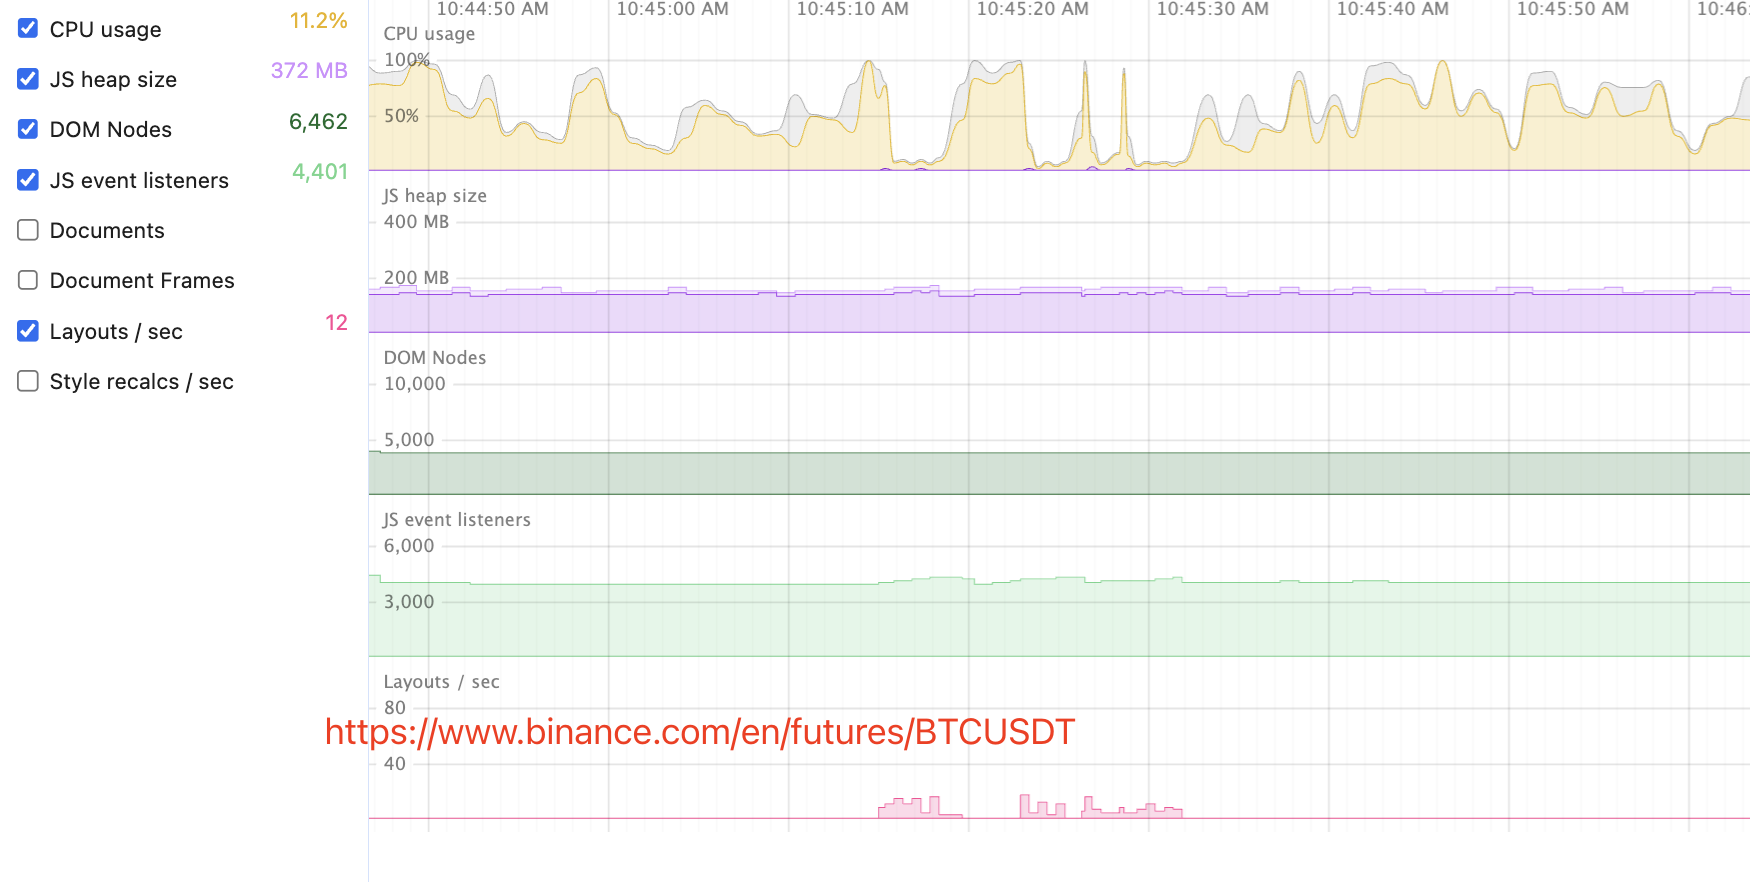The height and width of the screenshot is (882, 1750).
Task: Click the JS heap size chart title
Action: (435, 196)
